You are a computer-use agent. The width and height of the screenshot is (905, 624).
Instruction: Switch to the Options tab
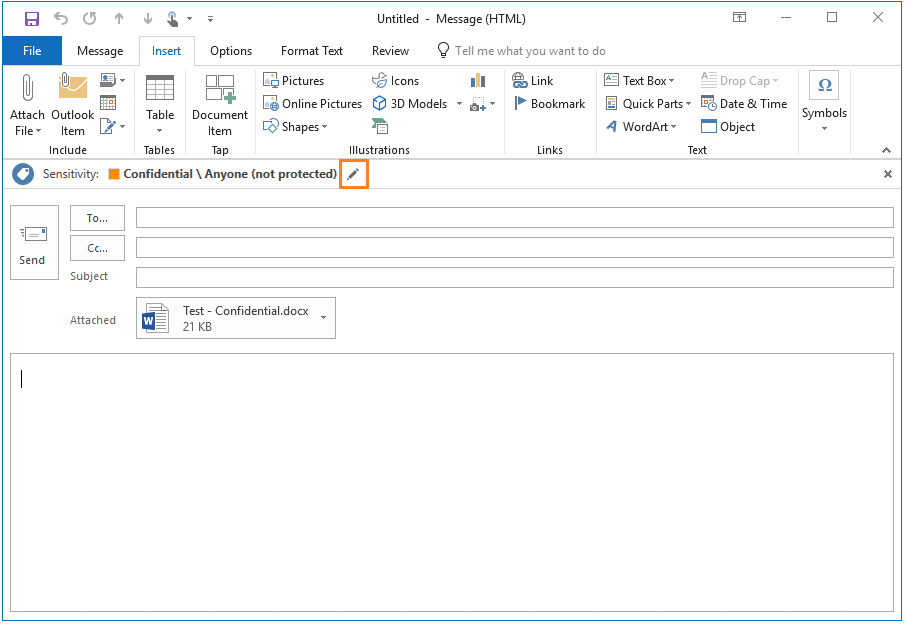(x=231, y=51)
